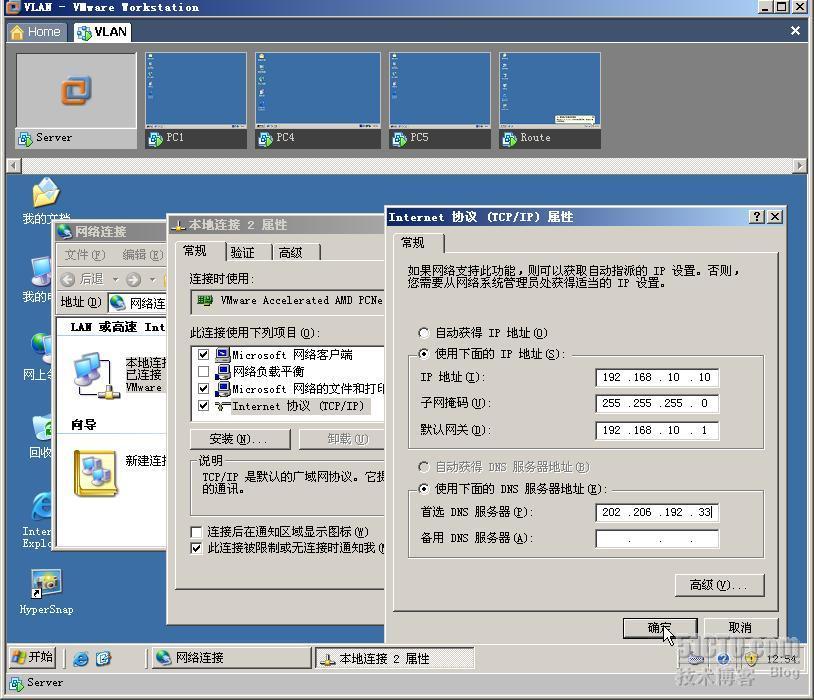Click the blue help tray icon
This screenshot has width=814, height=700.
click(723, 658)
